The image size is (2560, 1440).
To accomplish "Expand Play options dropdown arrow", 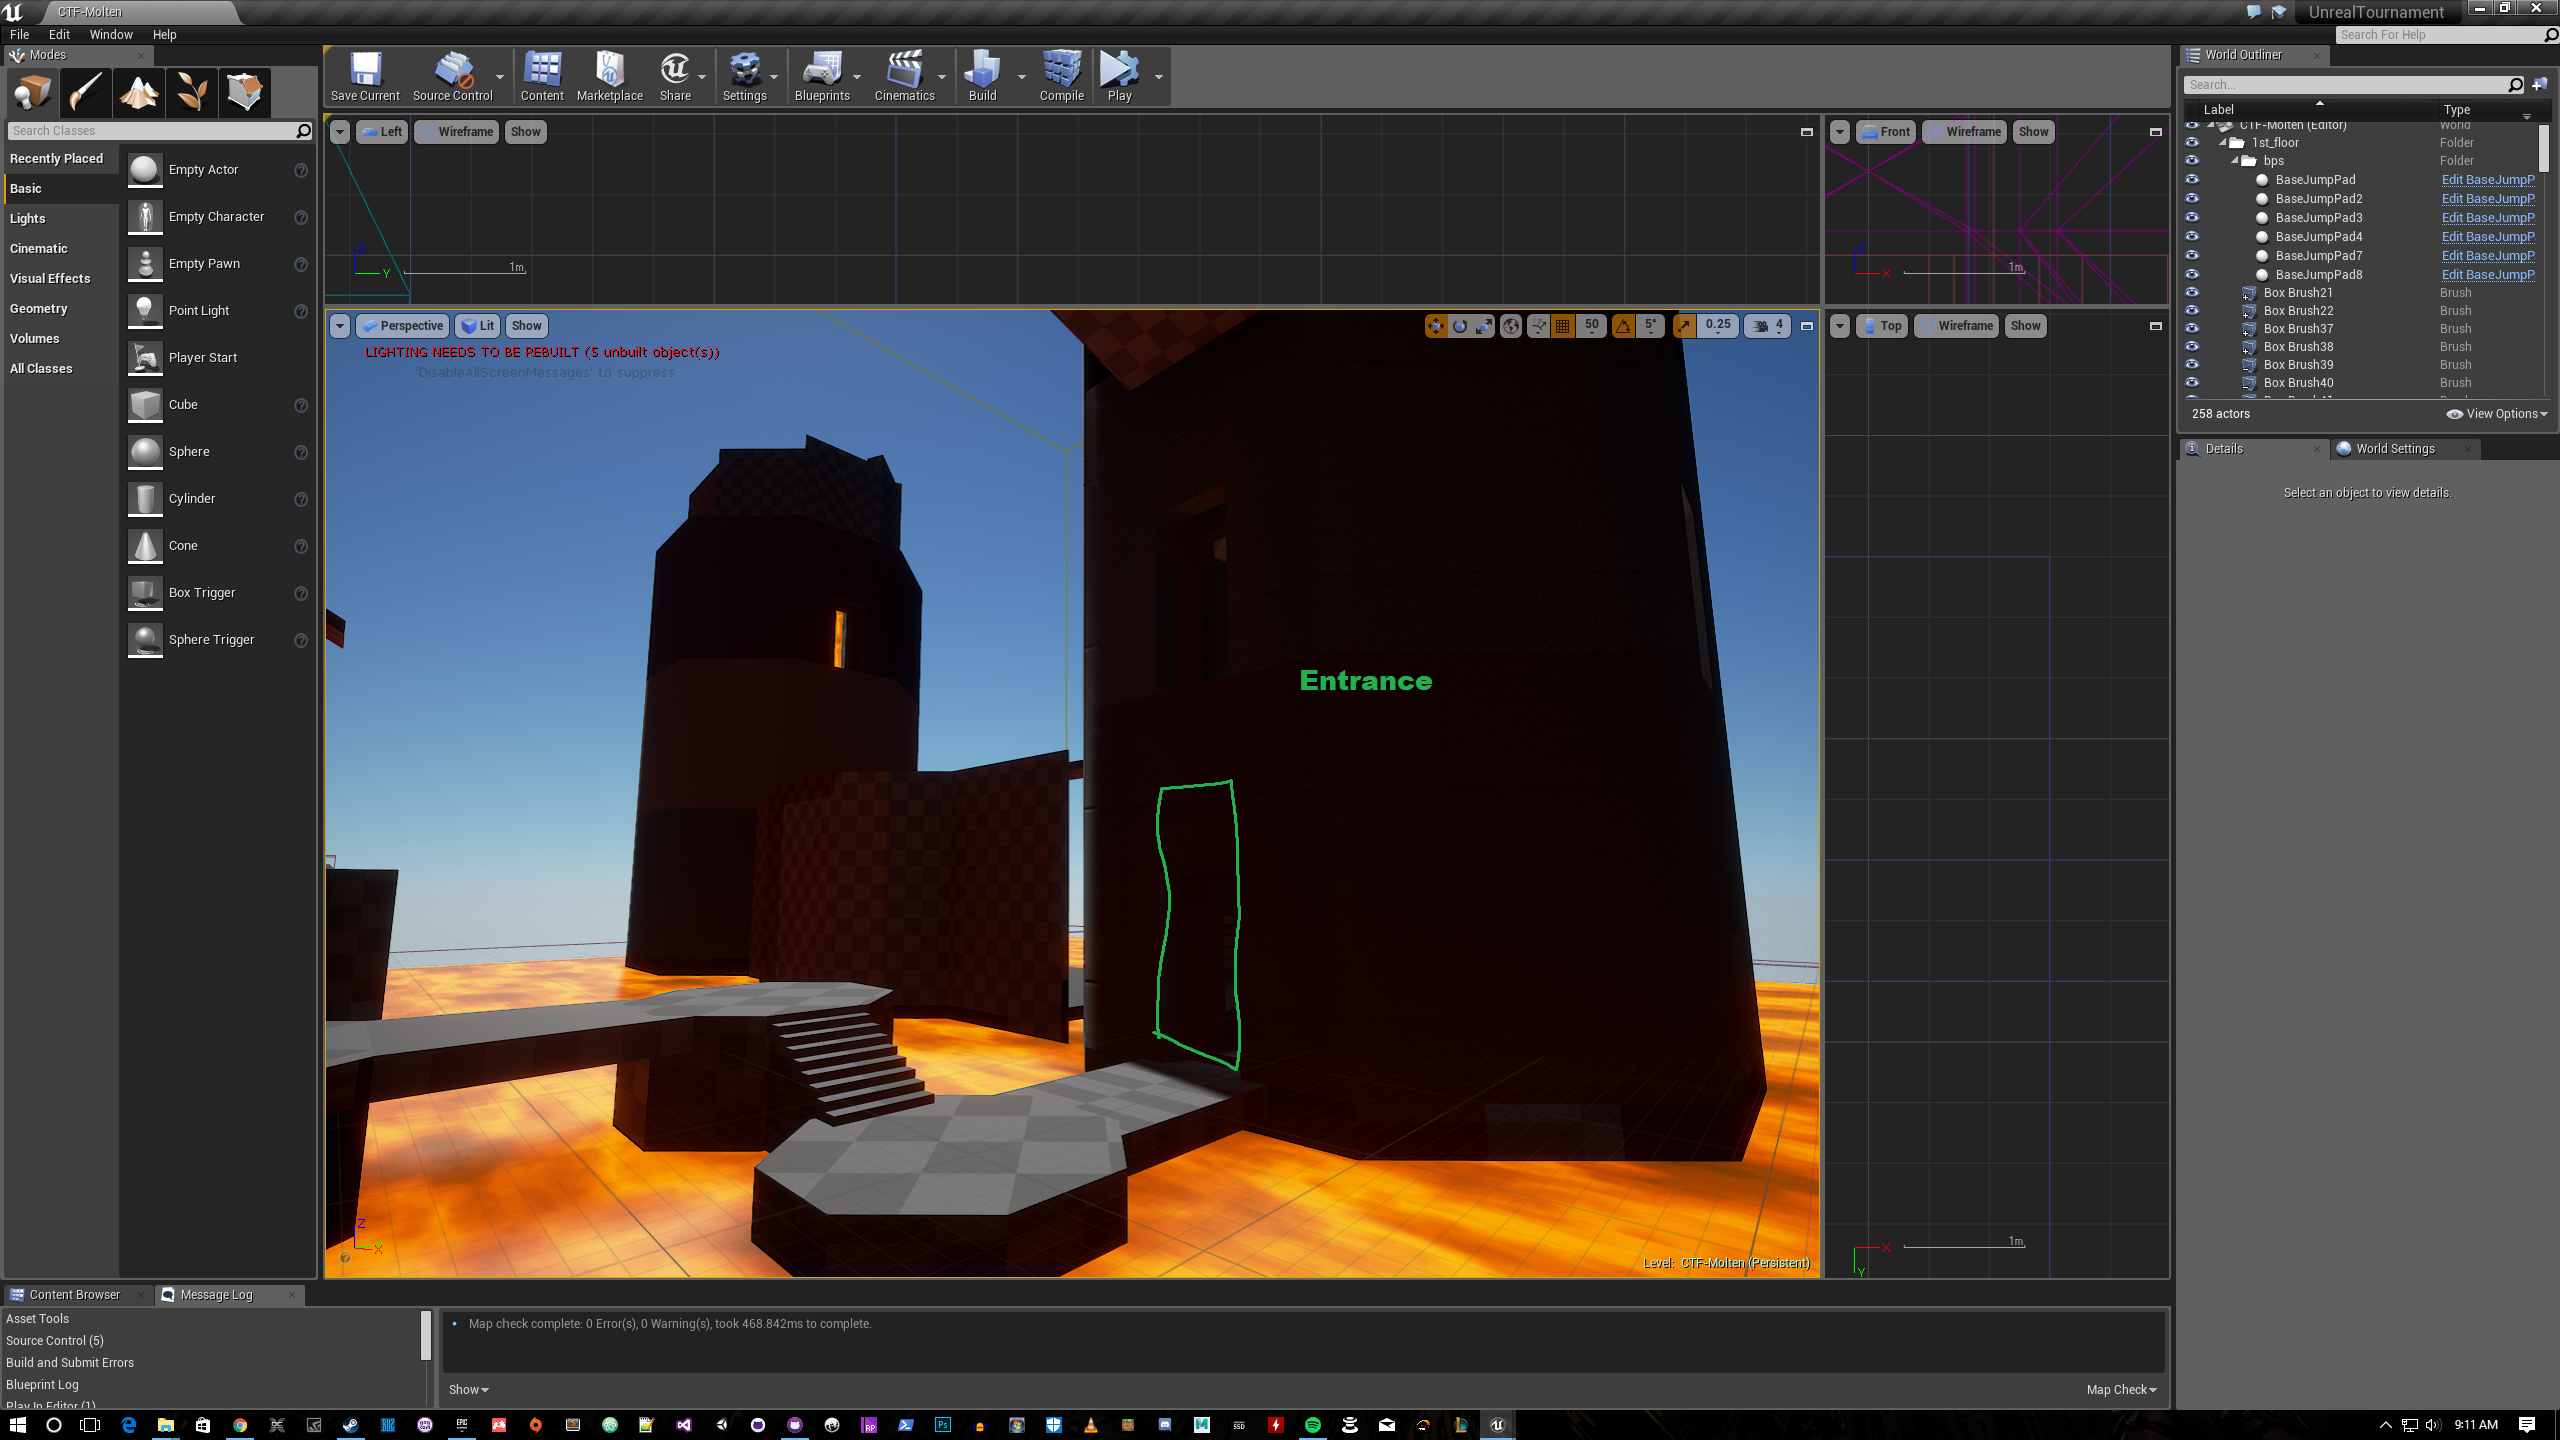I will [1158, 77].
